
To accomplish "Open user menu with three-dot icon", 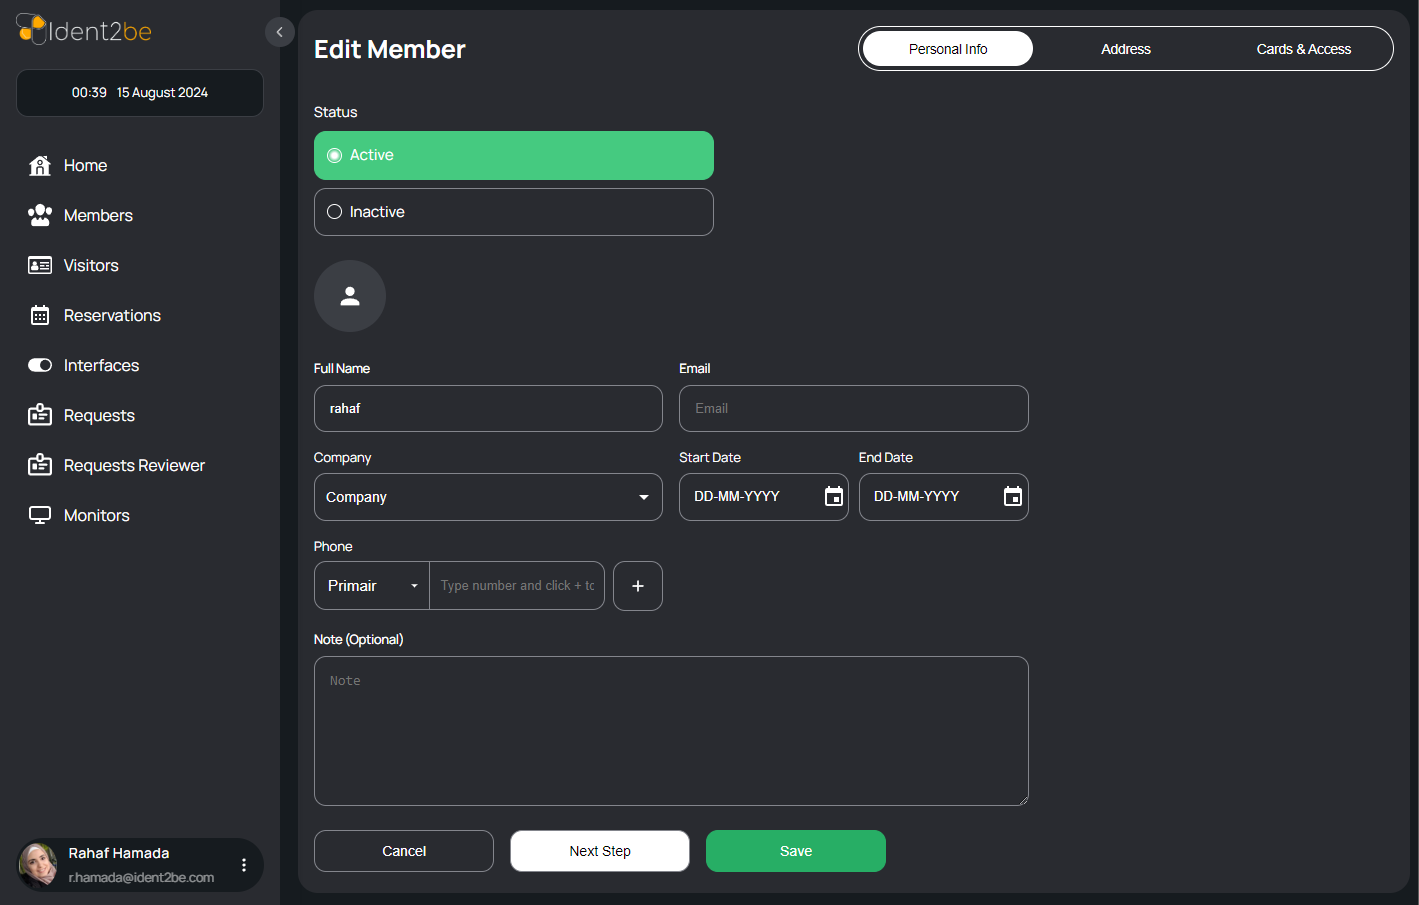I will click(x=244, y=865).
